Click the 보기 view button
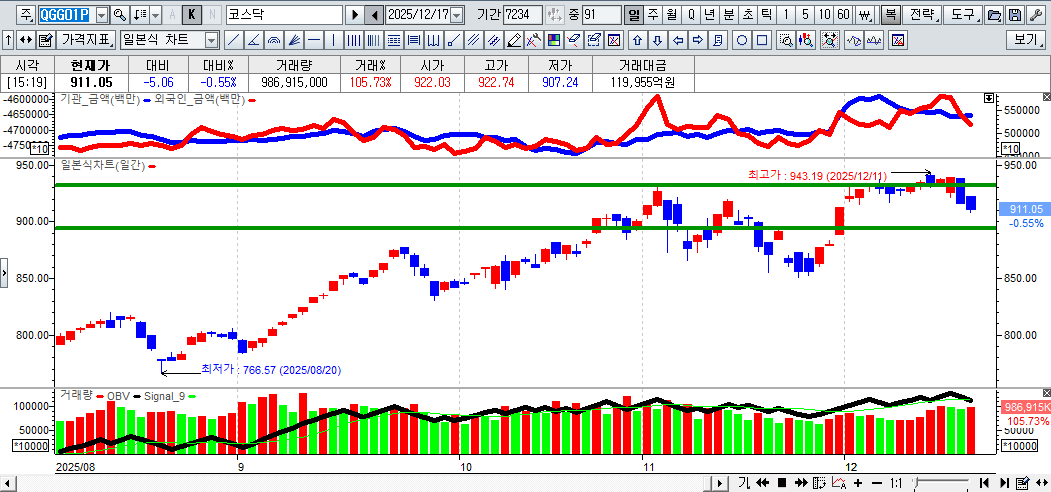Screen dimensions: 1051x492 tap(1026, 40)
